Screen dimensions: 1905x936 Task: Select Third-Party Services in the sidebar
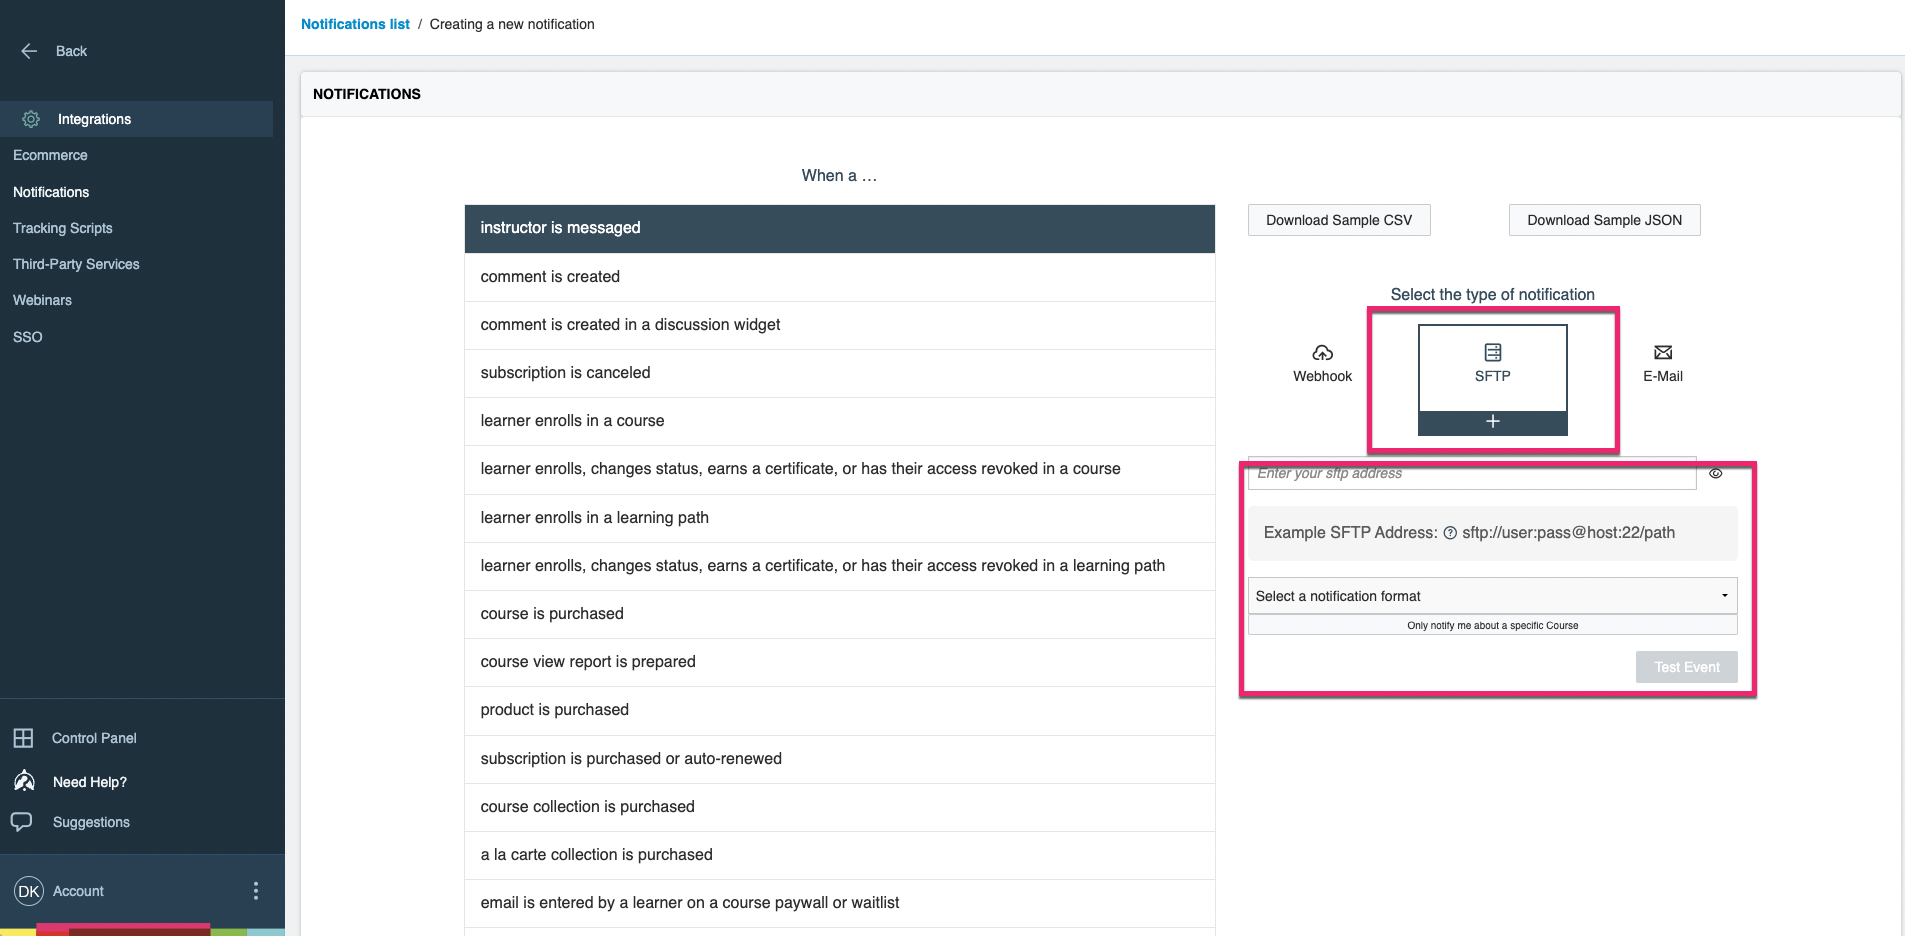pos(76,264)
